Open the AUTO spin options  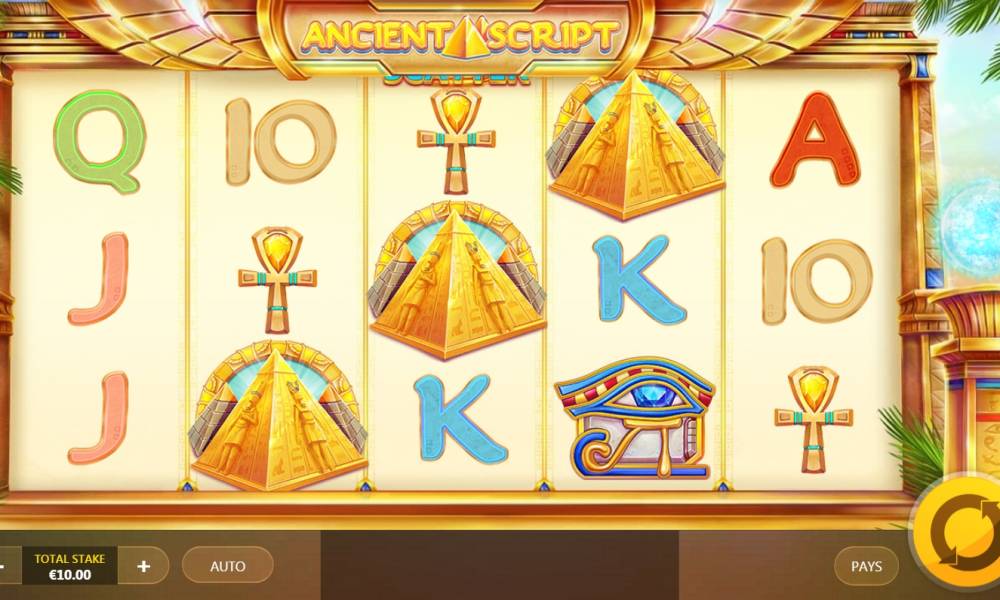228,565
